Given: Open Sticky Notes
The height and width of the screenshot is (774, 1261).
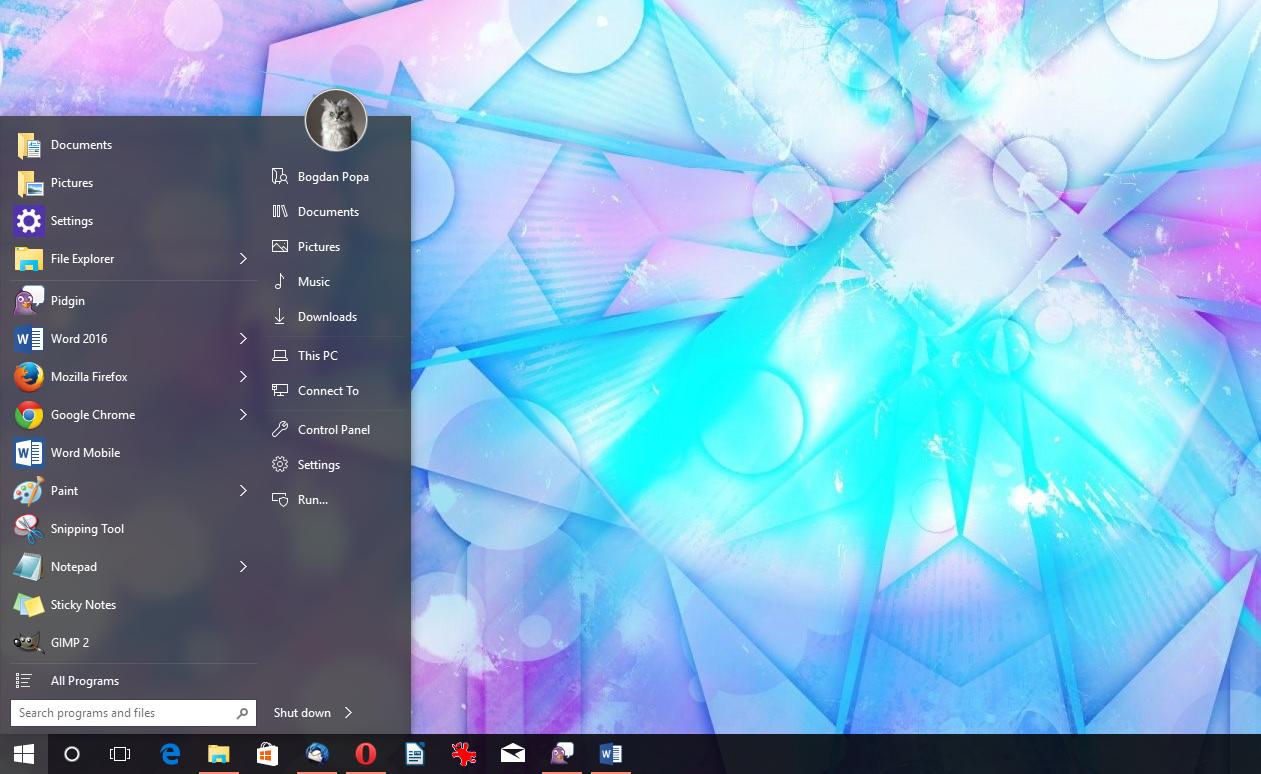Looking at the screenshot, I should [x=133, y=605].
